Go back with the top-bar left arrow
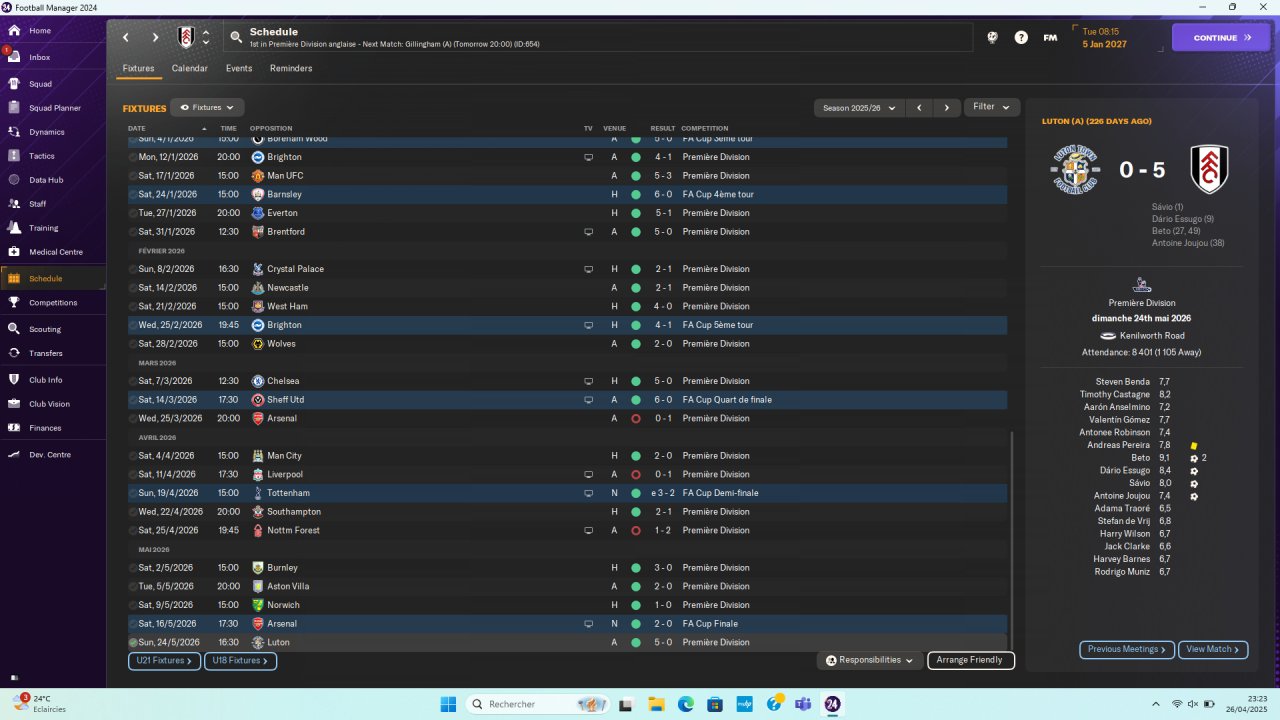The height and width of the screenshot is (720, 1280). click(x=126, y=38)
